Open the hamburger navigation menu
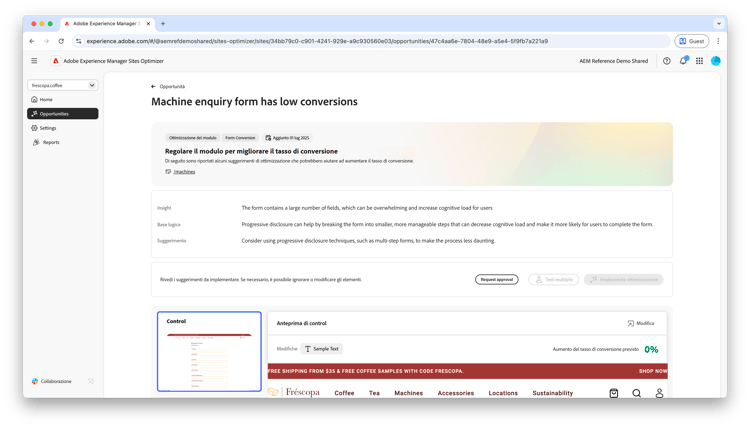Image resolution: width=750 pixels, height=428 pixels. click(x=34, y=61)
